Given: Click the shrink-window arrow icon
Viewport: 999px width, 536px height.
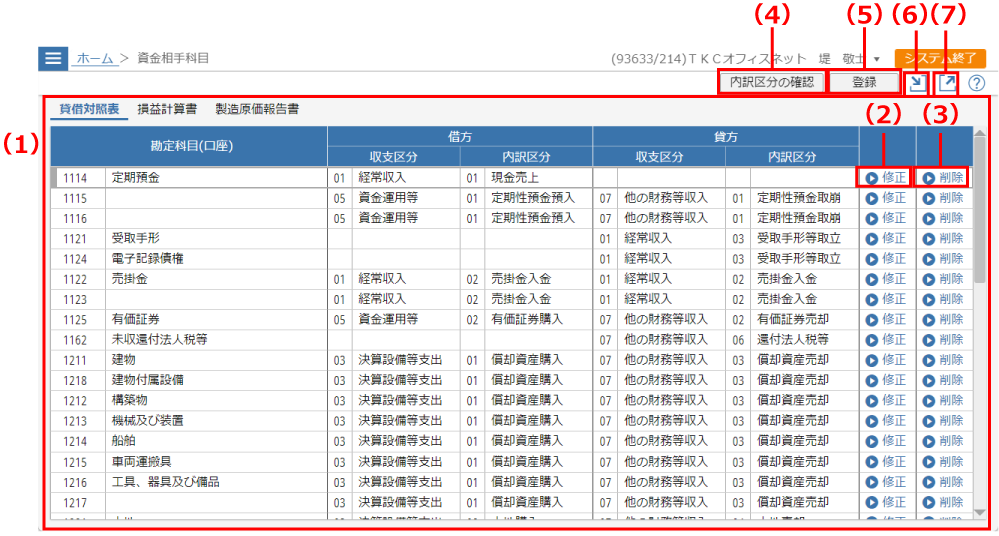Looking at the screenshot, I should [917, 83].
